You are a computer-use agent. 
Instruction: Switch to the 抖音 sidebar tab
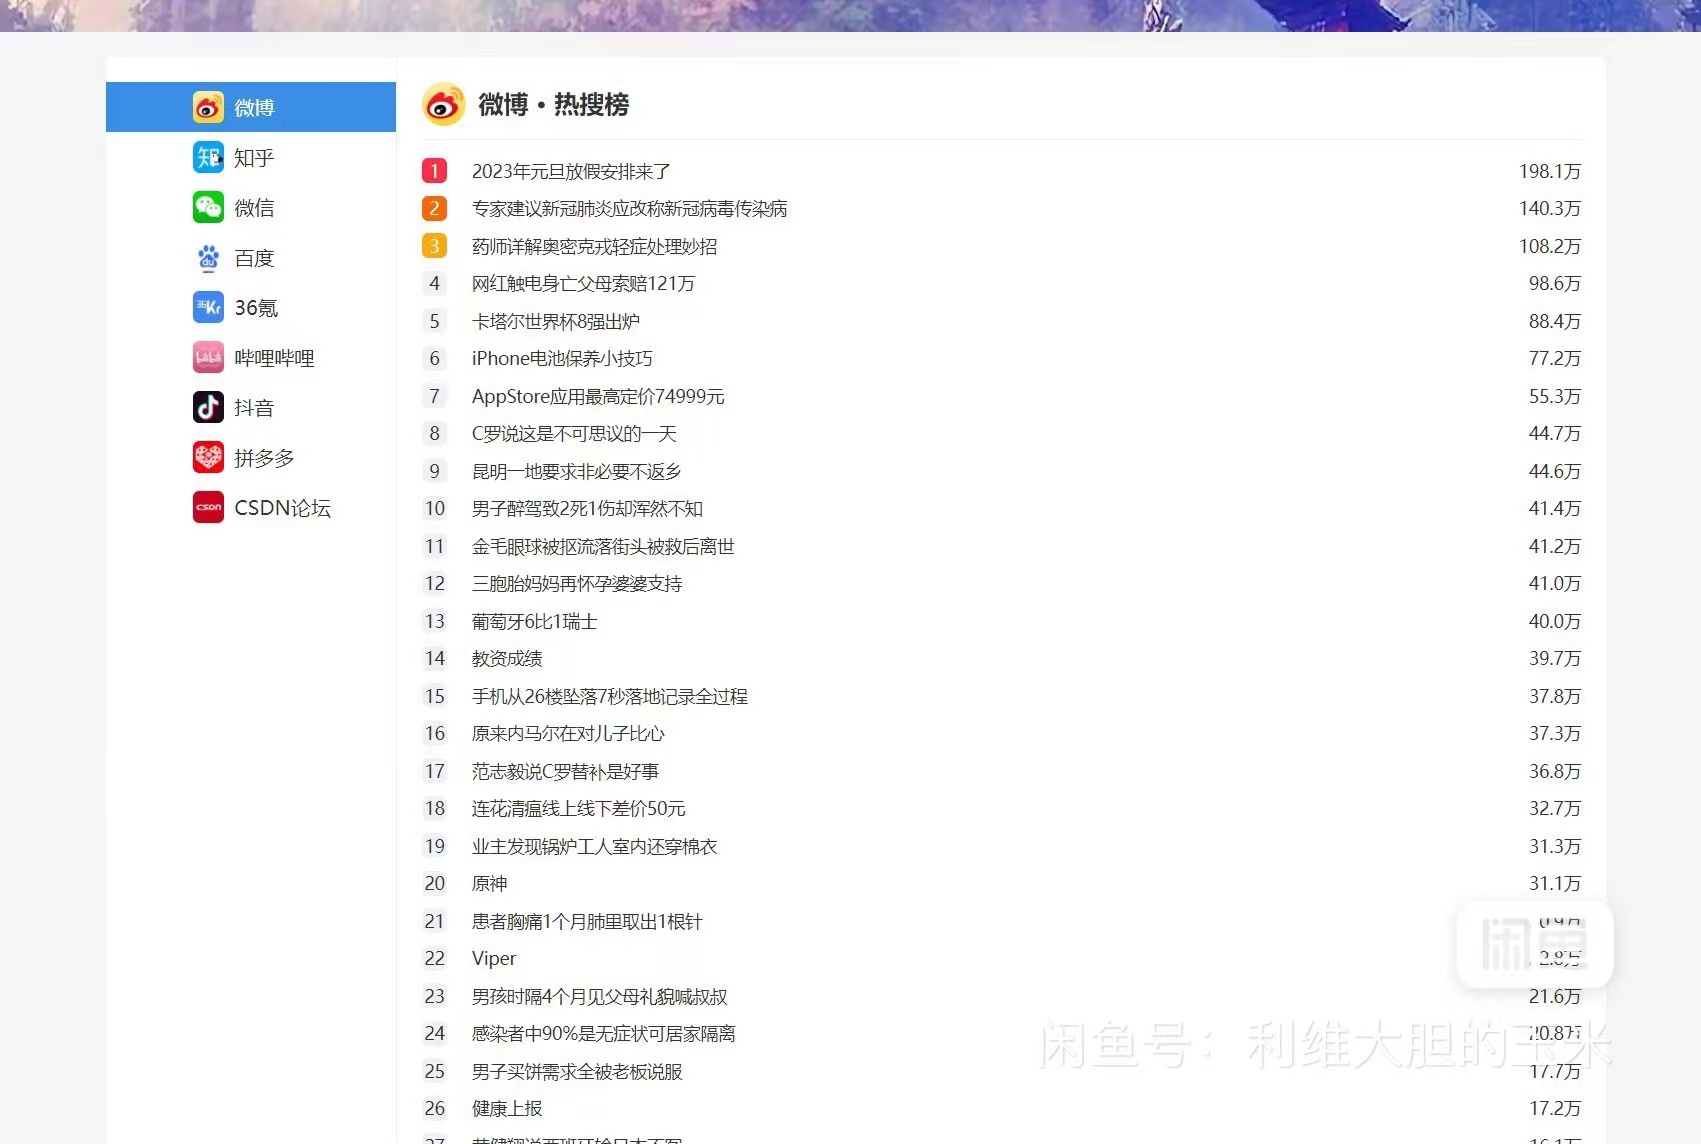pos(251,407)
